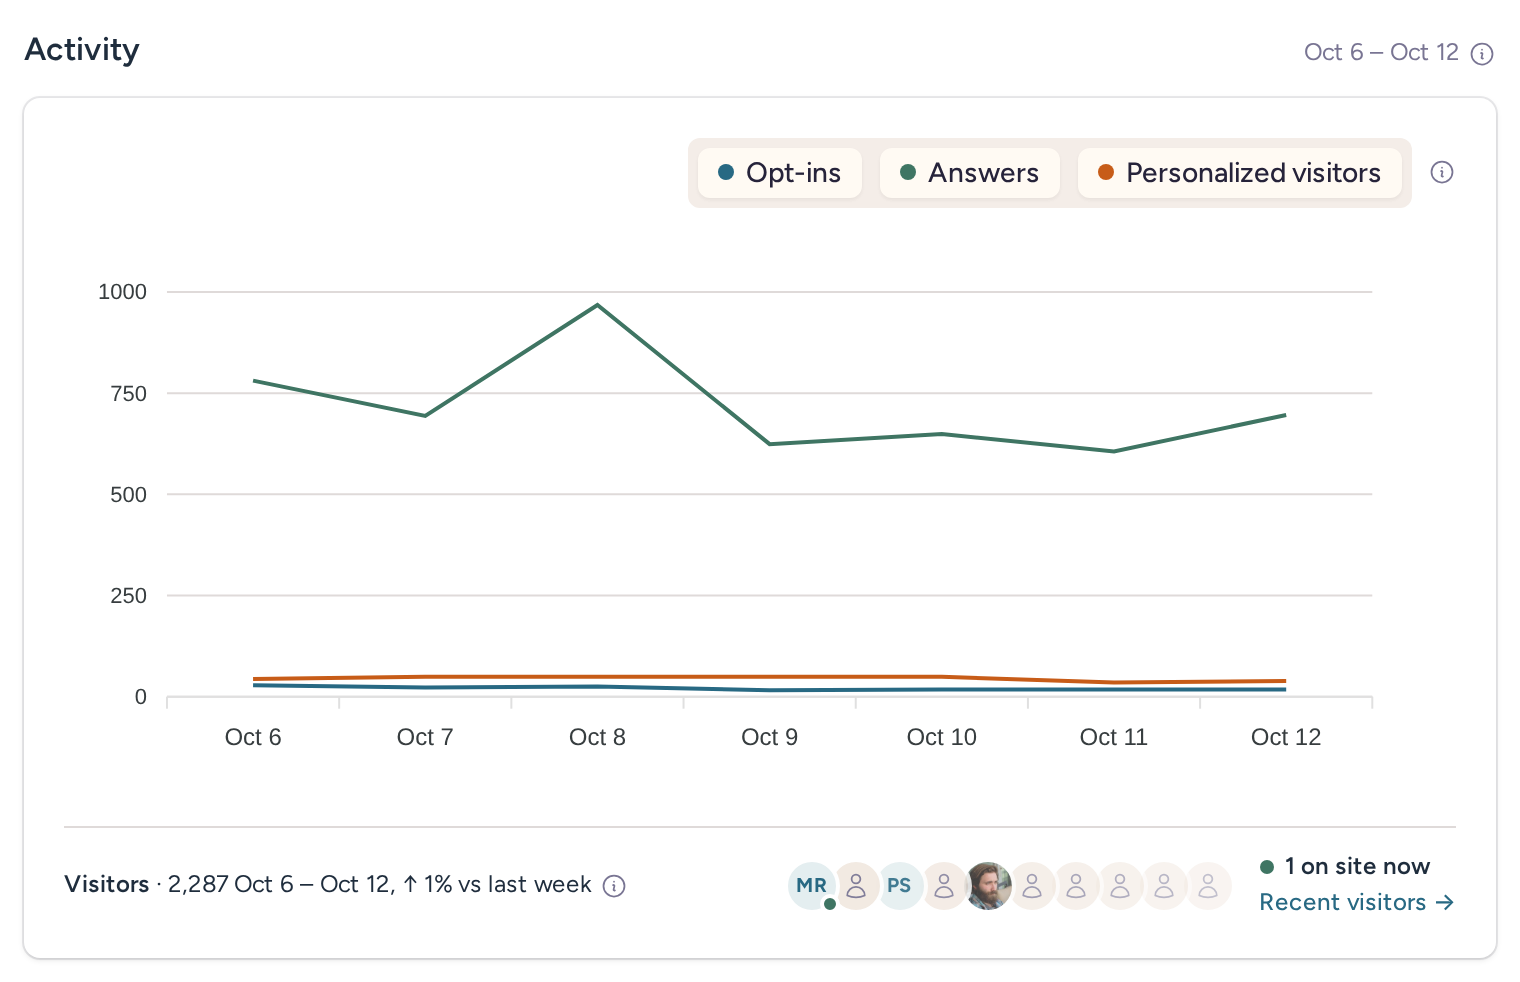Open the info icon next to the chart legend
Viewport: 1520px width, 982px height.
[x=1441, y=172]
